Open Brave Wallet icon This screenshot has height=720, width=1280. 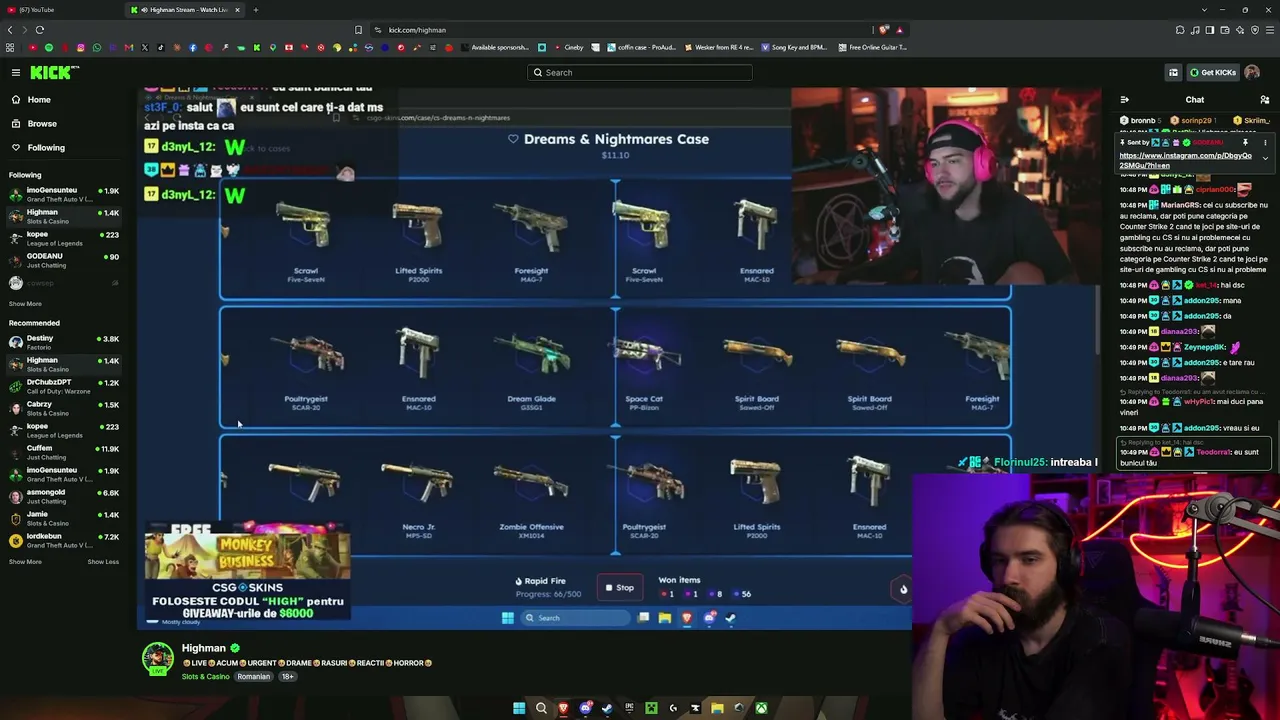1225,30
